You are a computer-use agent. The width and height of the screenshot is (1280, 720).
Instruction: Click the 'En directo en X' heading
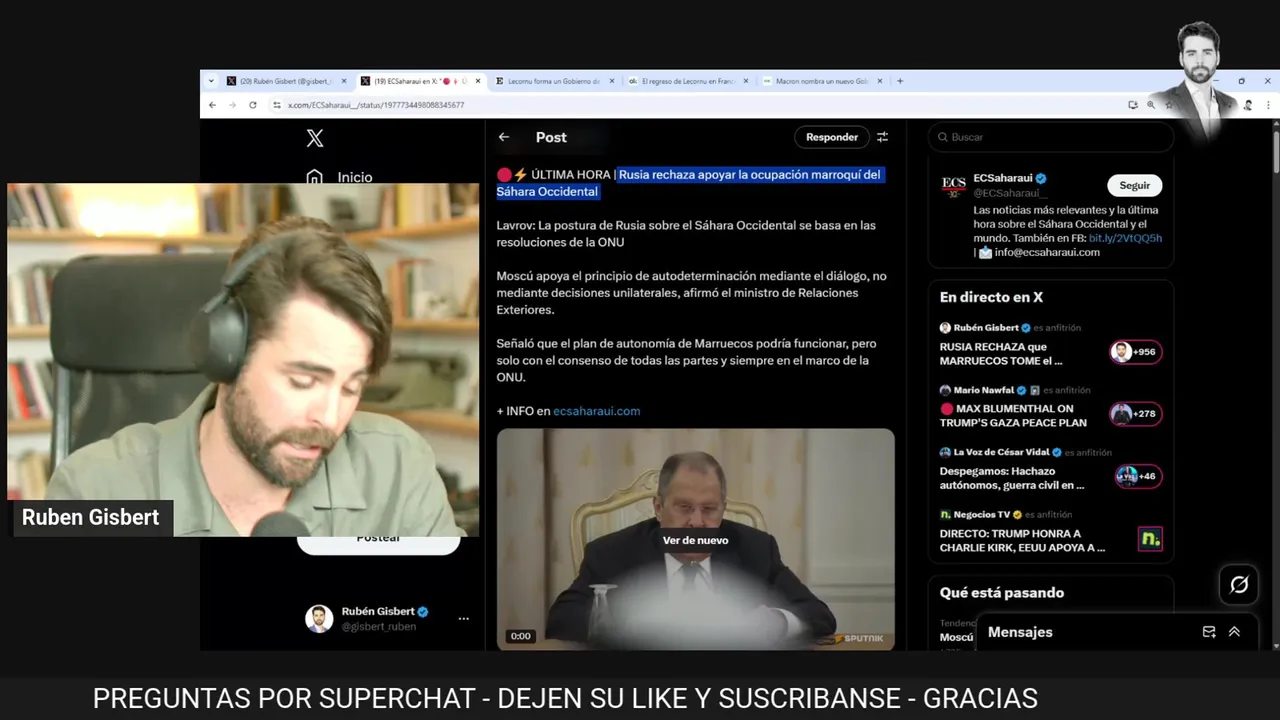coord(991,297)
